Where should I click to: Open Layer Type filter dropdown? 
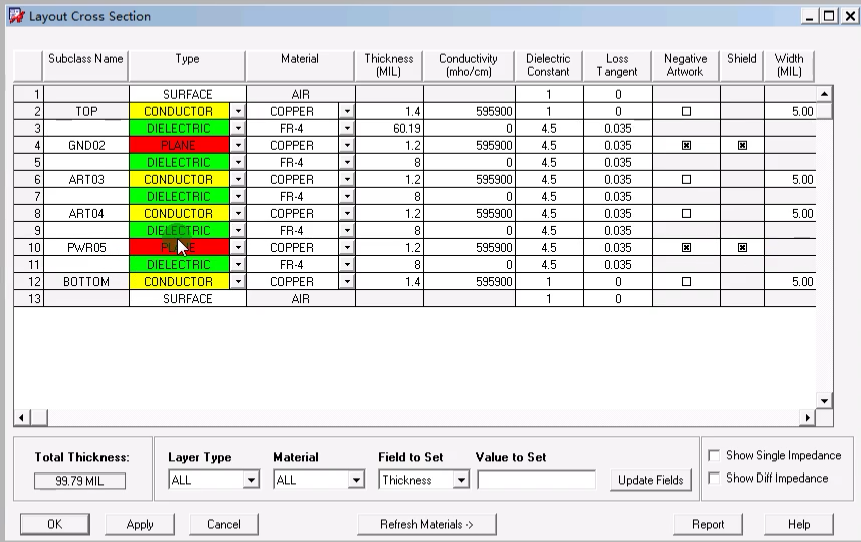click(x=251, y=481)
